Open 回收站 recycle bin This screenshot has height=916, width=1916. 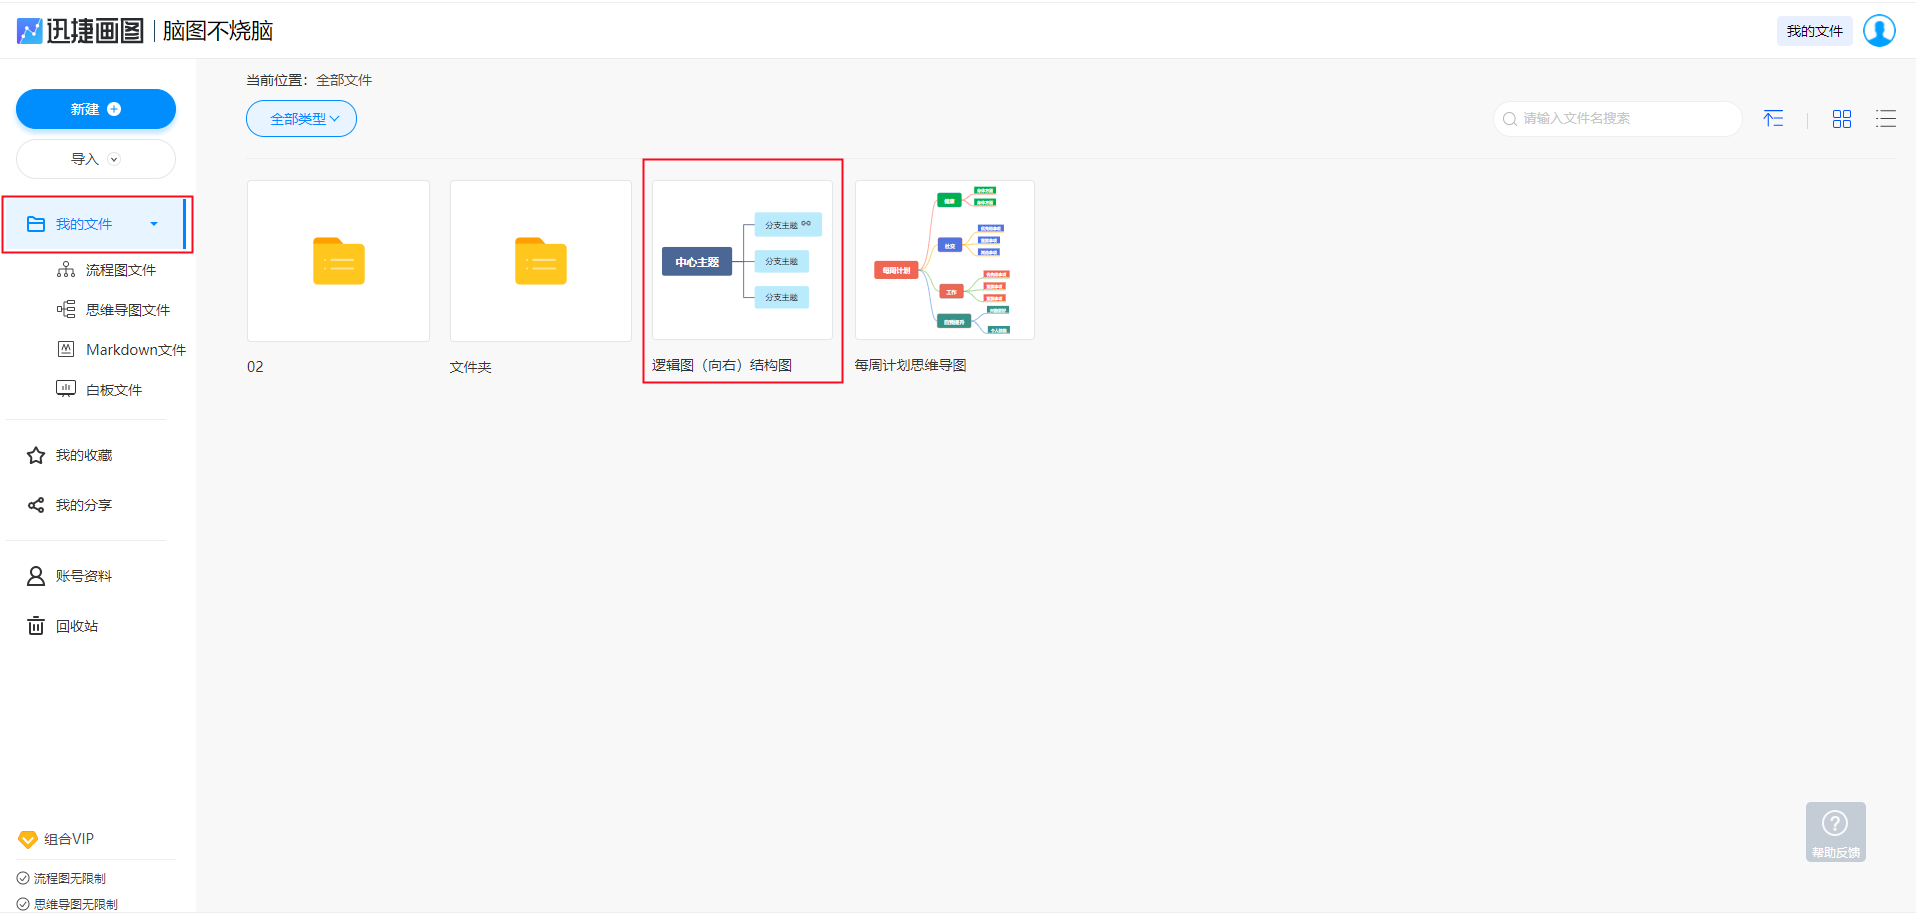click(76, 626)
